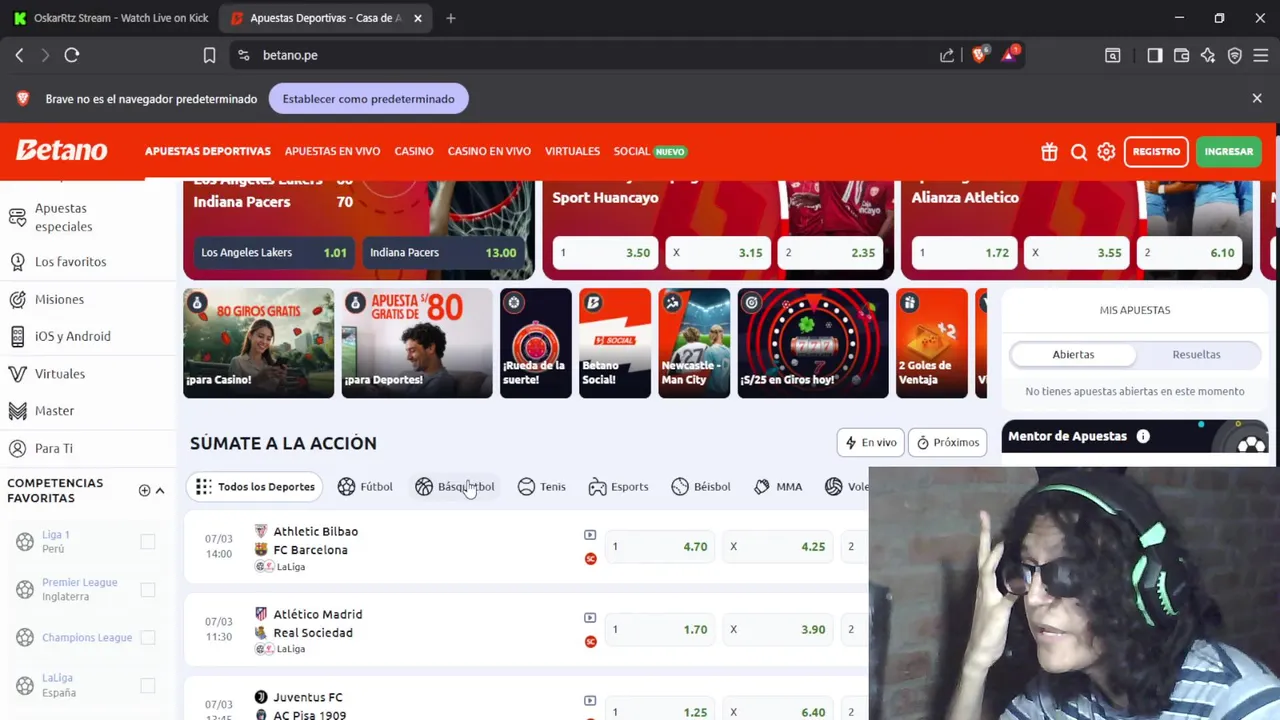Screen dimensions: 1280x720
Task: Open the settings gear in Betano header
Action: [1106, 152]
